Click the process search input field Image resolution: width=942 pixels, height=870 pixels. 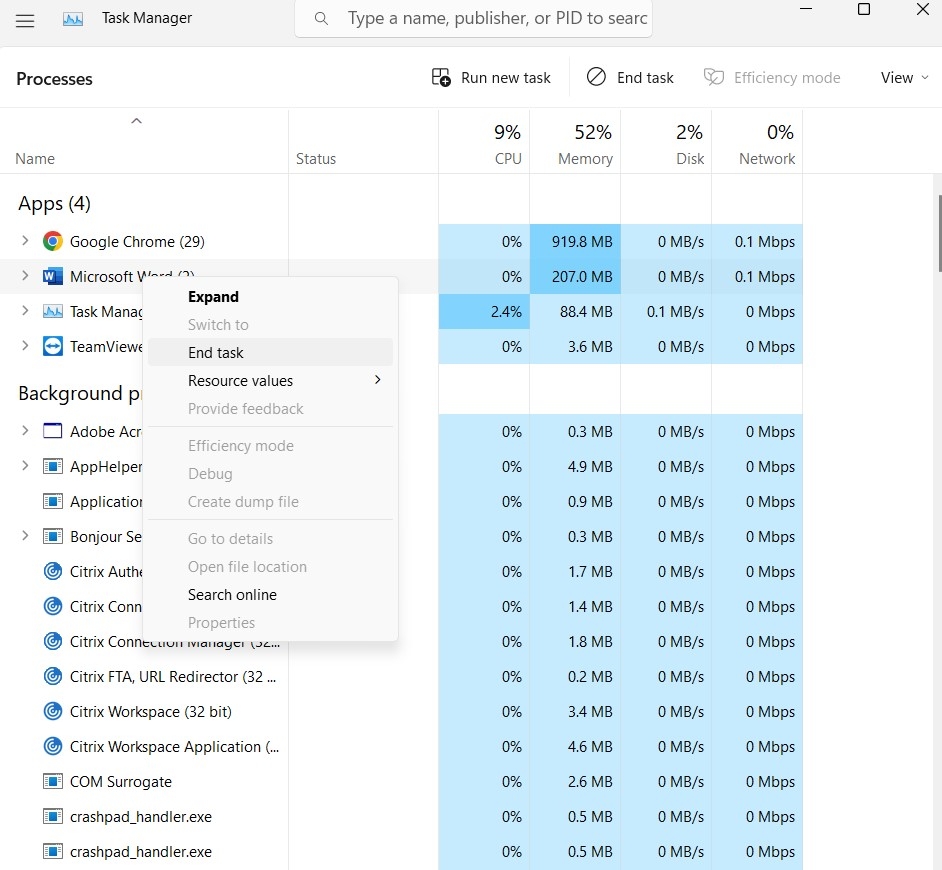[473, 19]
